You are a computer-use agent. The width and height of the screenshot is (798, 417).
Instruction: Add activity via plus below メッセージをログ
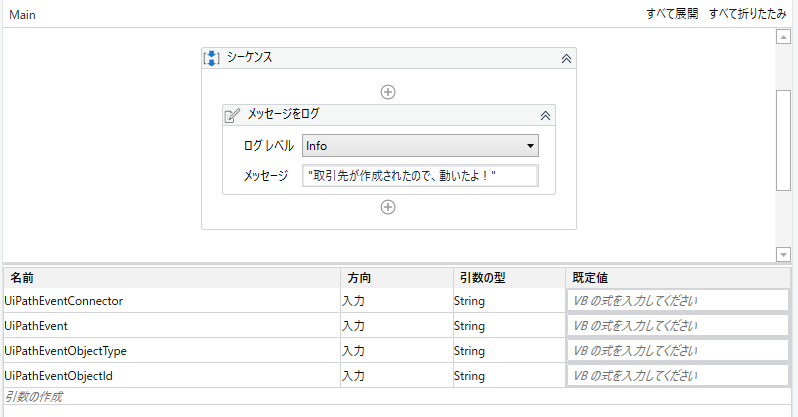[x=388, y=207]
